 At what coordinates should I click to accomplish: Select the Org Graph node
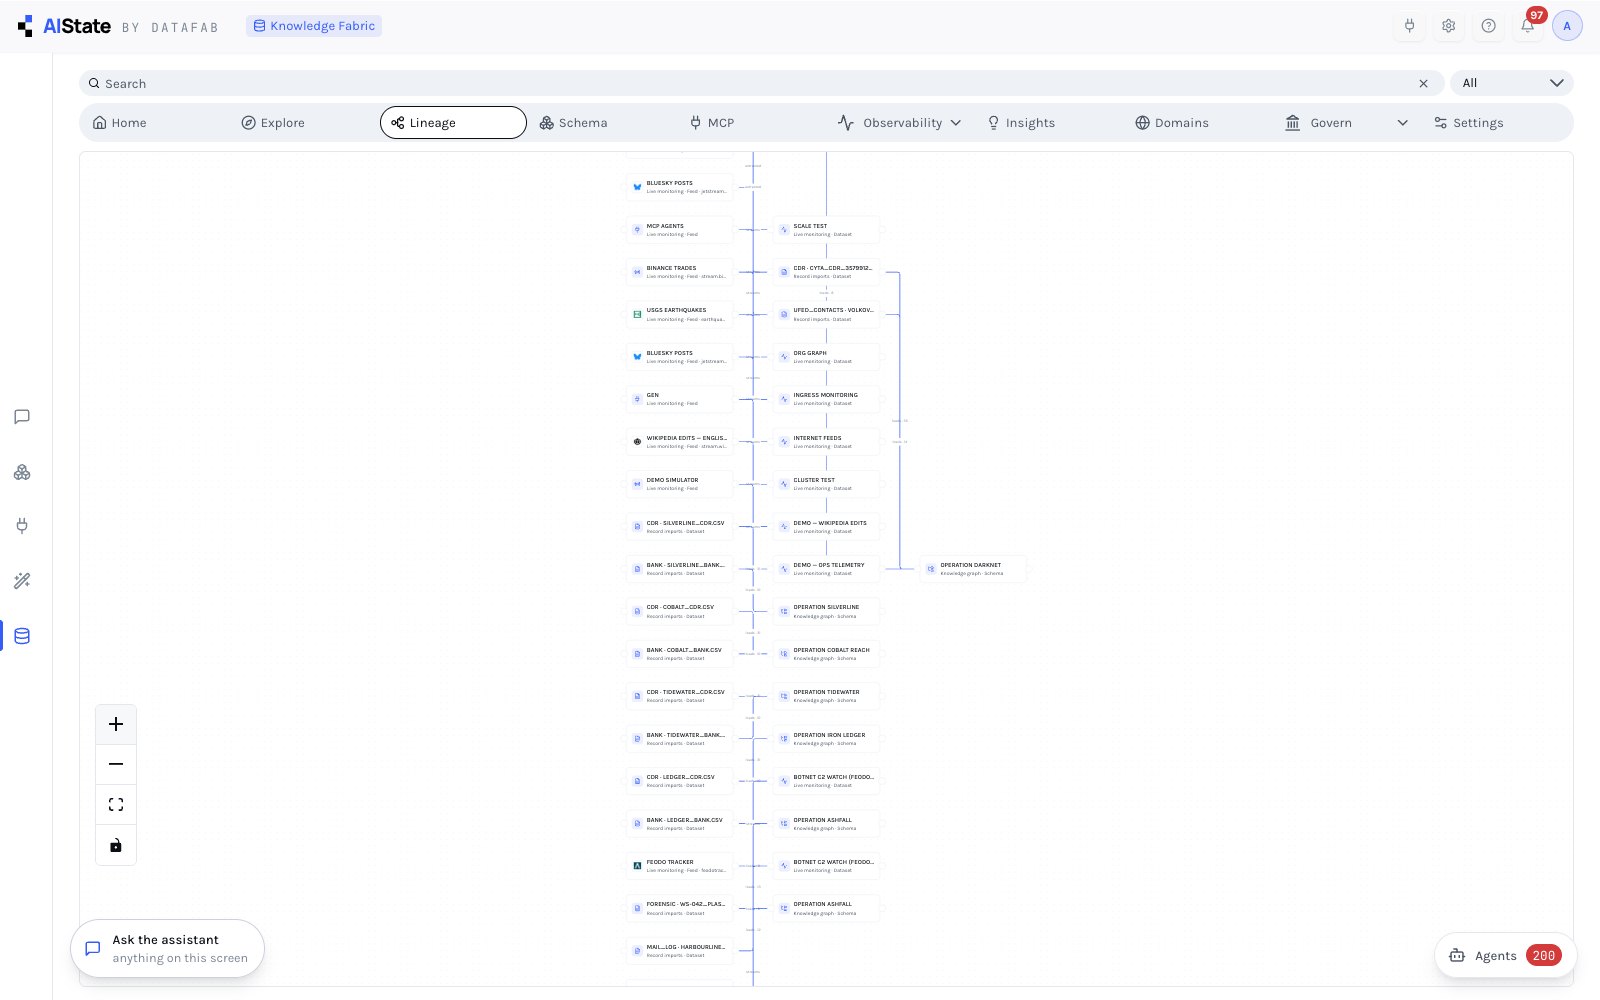pos(827,357)
